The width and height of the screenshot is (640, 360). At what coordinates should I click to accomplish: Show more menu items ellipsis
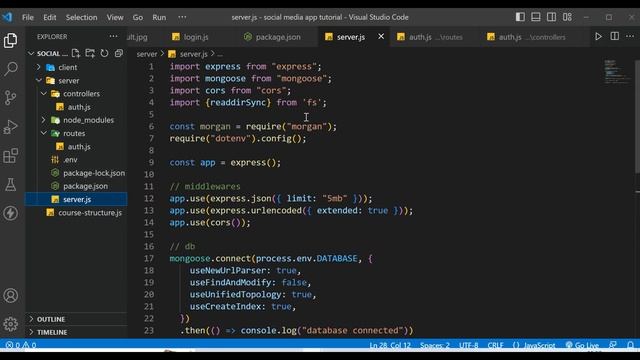tap(182, 17)
